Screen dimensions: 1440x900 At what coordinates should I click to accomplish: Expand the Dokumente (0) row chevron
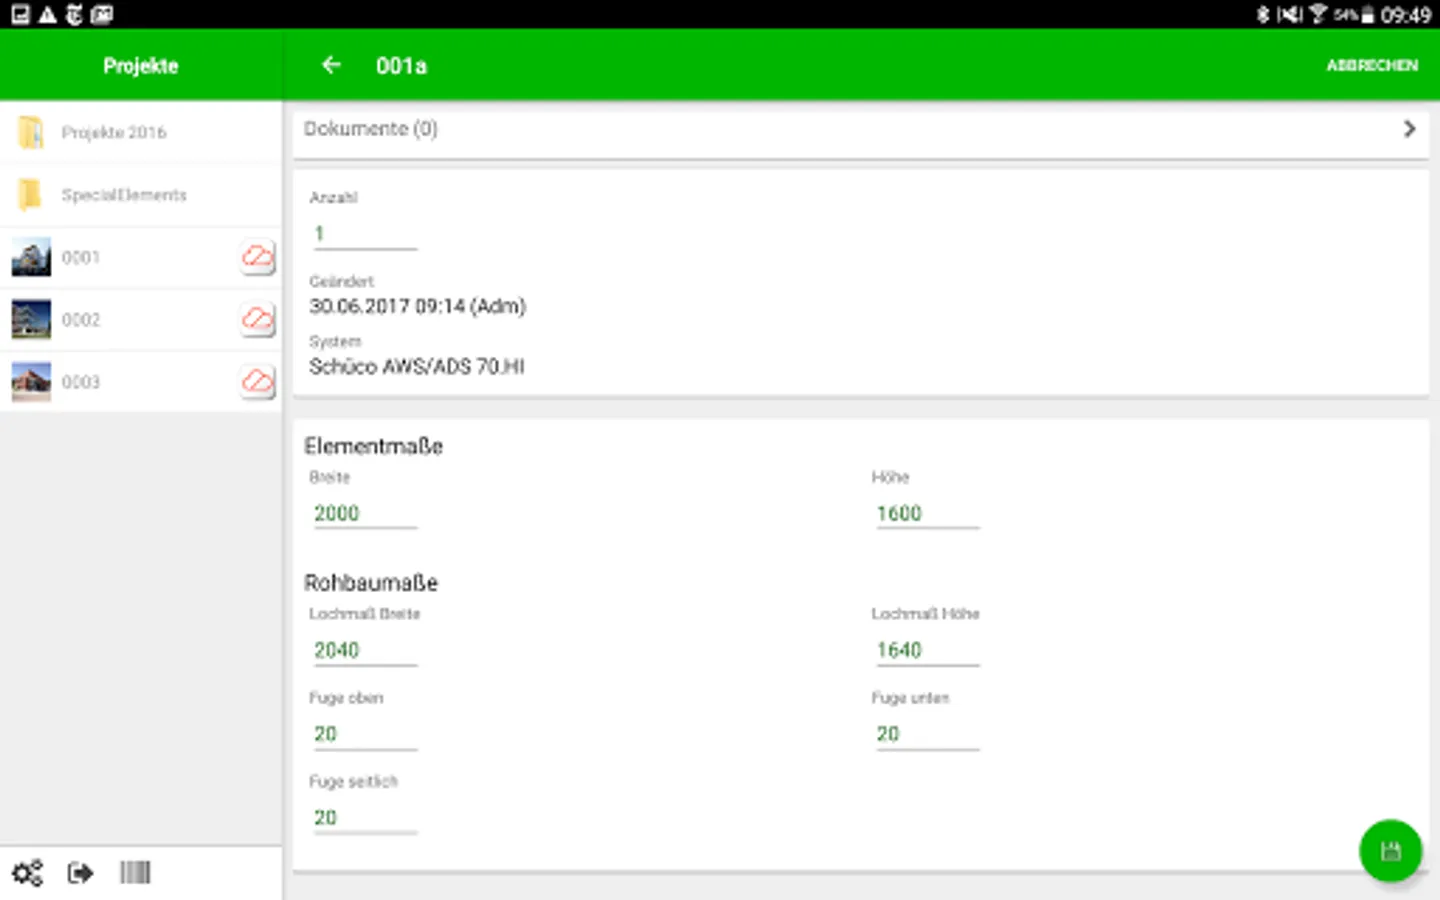coord(1409,129)
